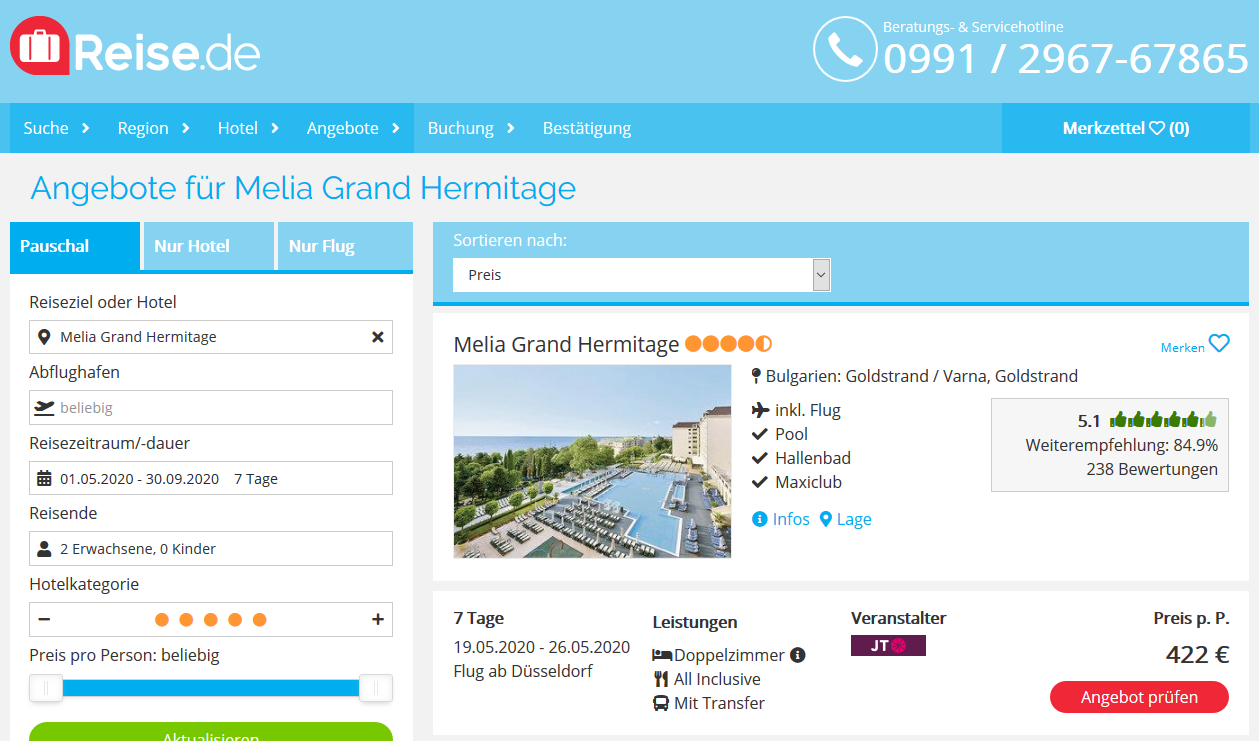Screen dimensions: 1259x741
Task: Click the Flug ab Düsseldorf text
Action: pyautogui.click(x=523, y=671)
